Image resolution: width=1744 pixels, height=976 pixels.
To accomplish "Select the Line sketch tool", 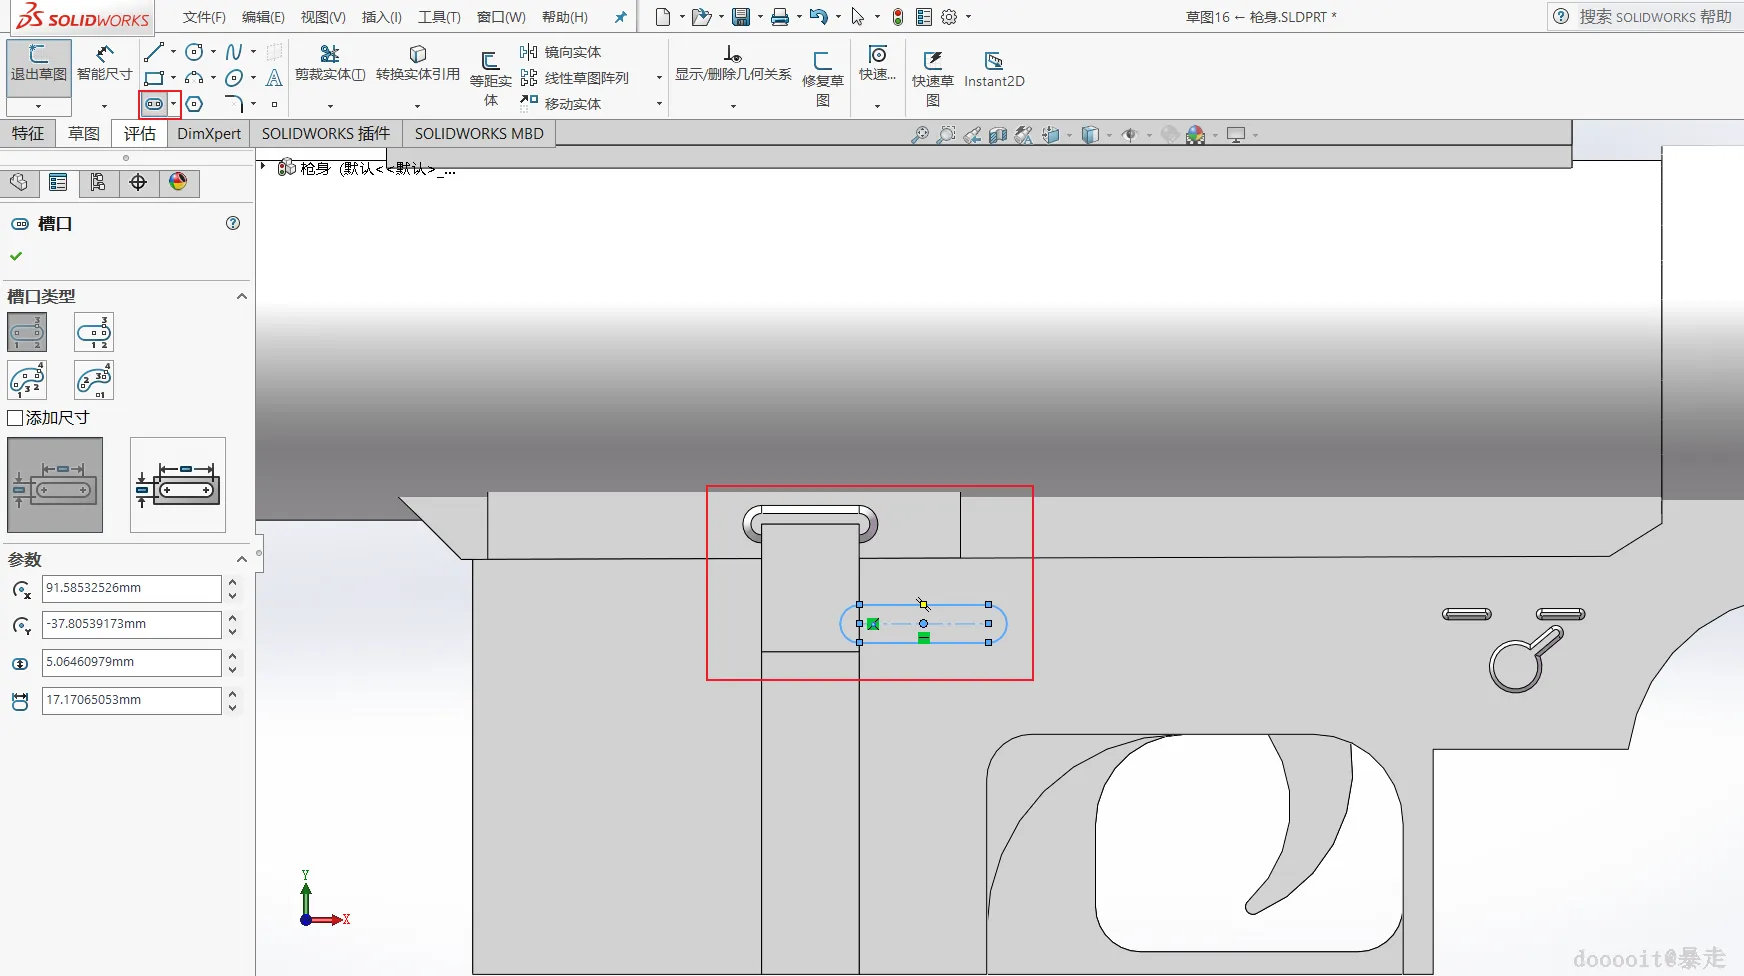I will (x=153, y=52).
